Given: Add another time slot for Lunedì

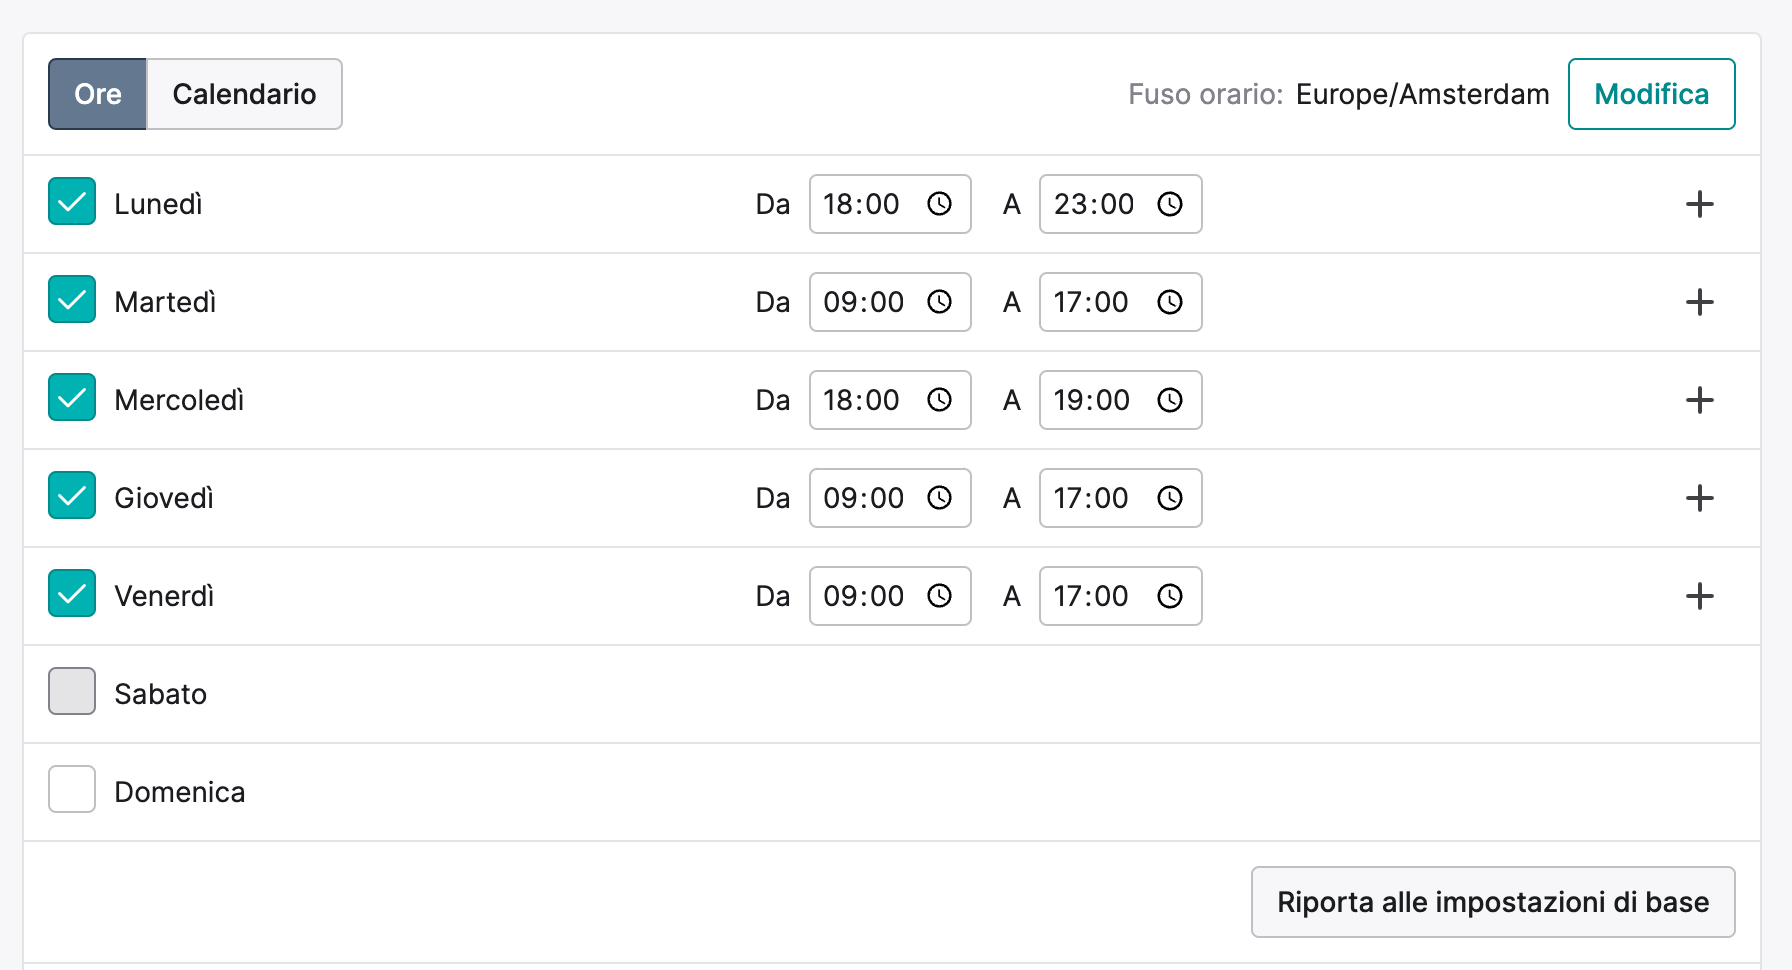Looking at the screenshot, I should coord(1699,204).
